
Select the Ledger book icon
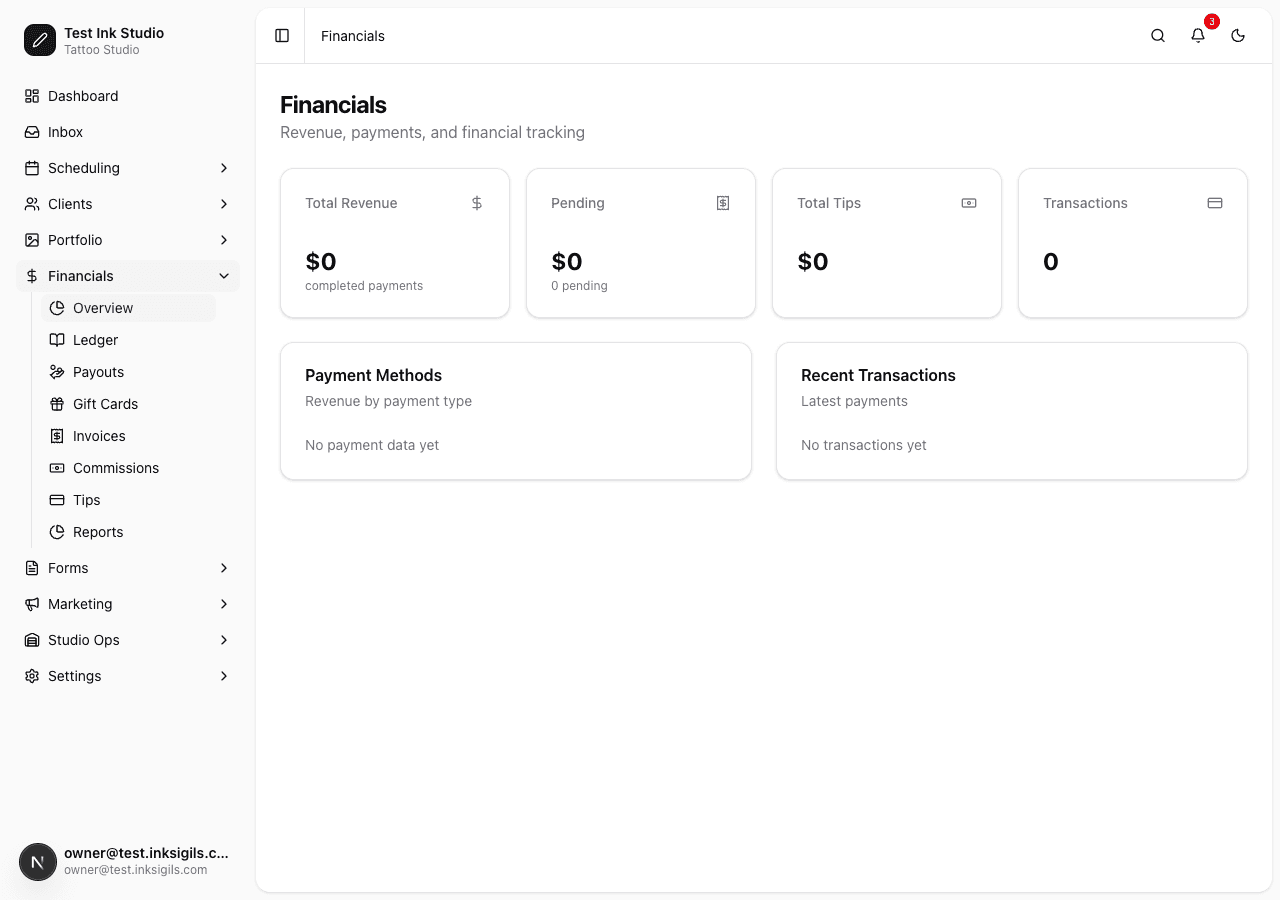[57, 340]
